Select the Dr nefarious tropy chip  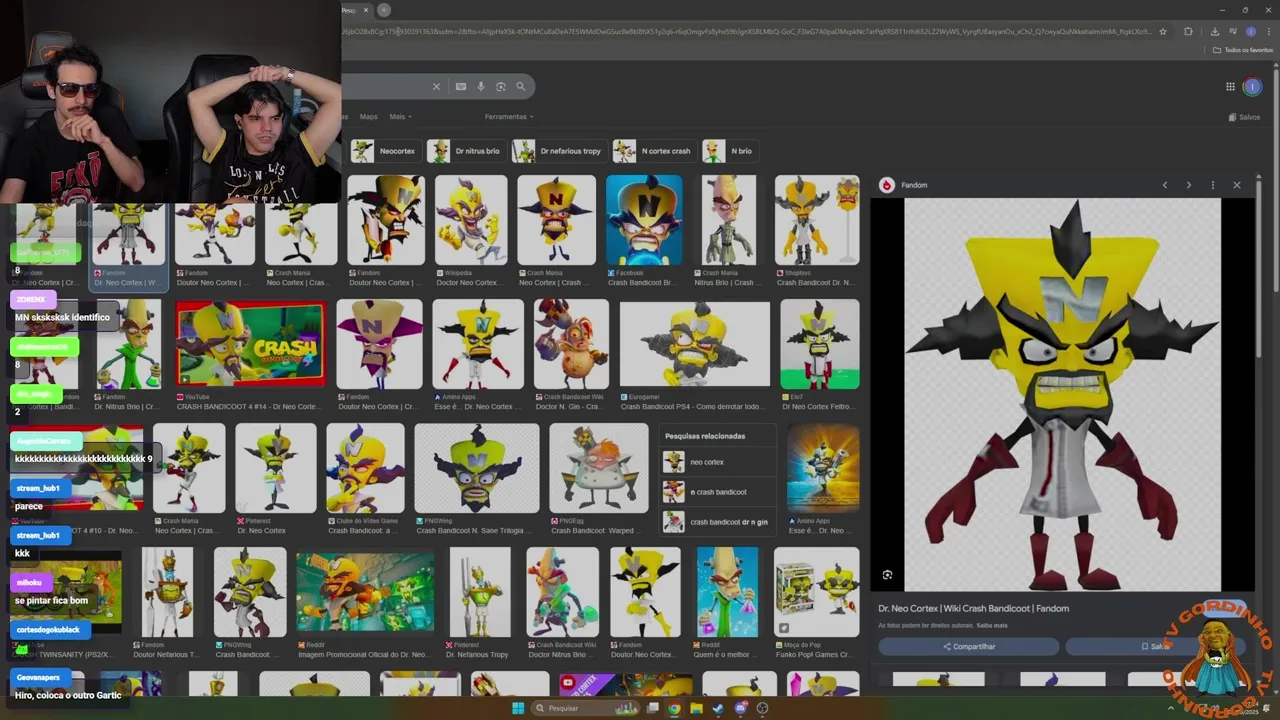557,151
